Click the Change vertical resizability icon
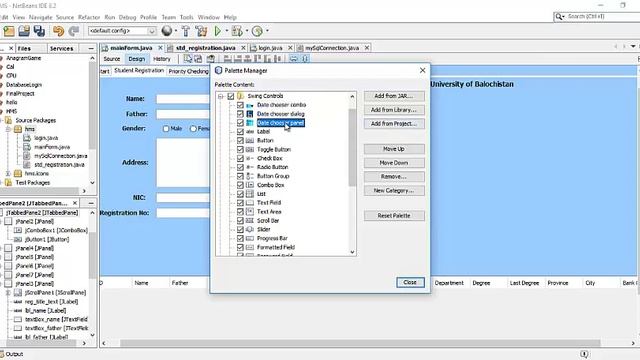The height and width of the screenshot is (360, 640). [x=306, y=59]
